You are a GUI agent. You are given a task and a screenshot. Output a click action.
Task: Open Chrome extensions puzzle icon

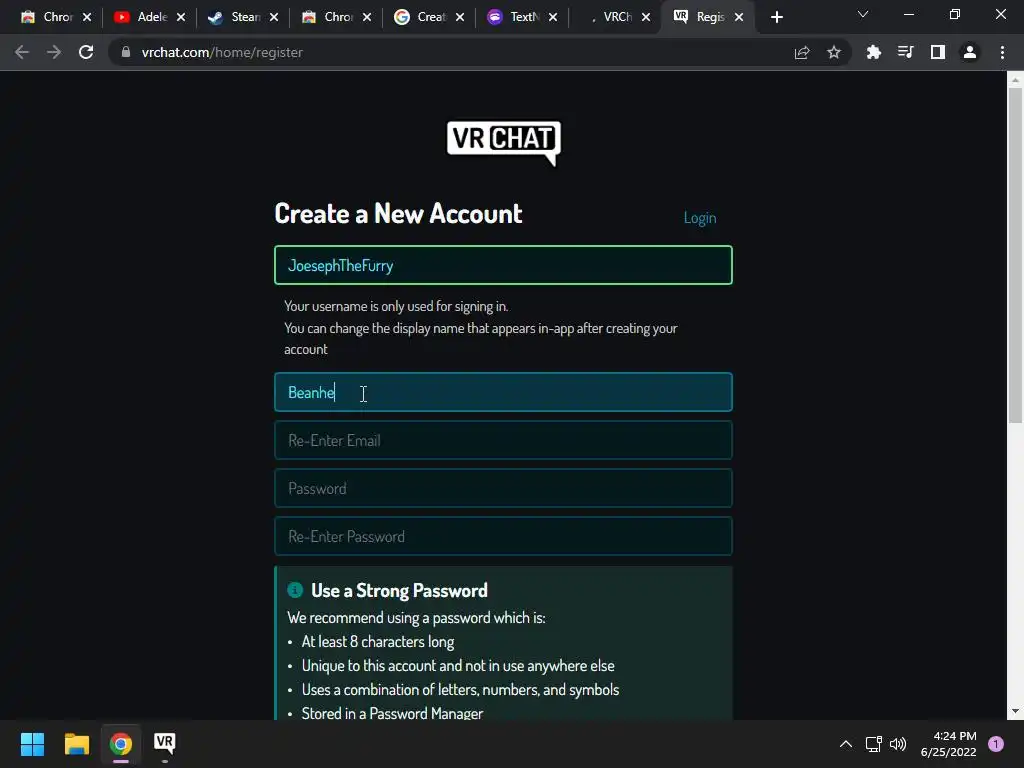click(873, 52)
